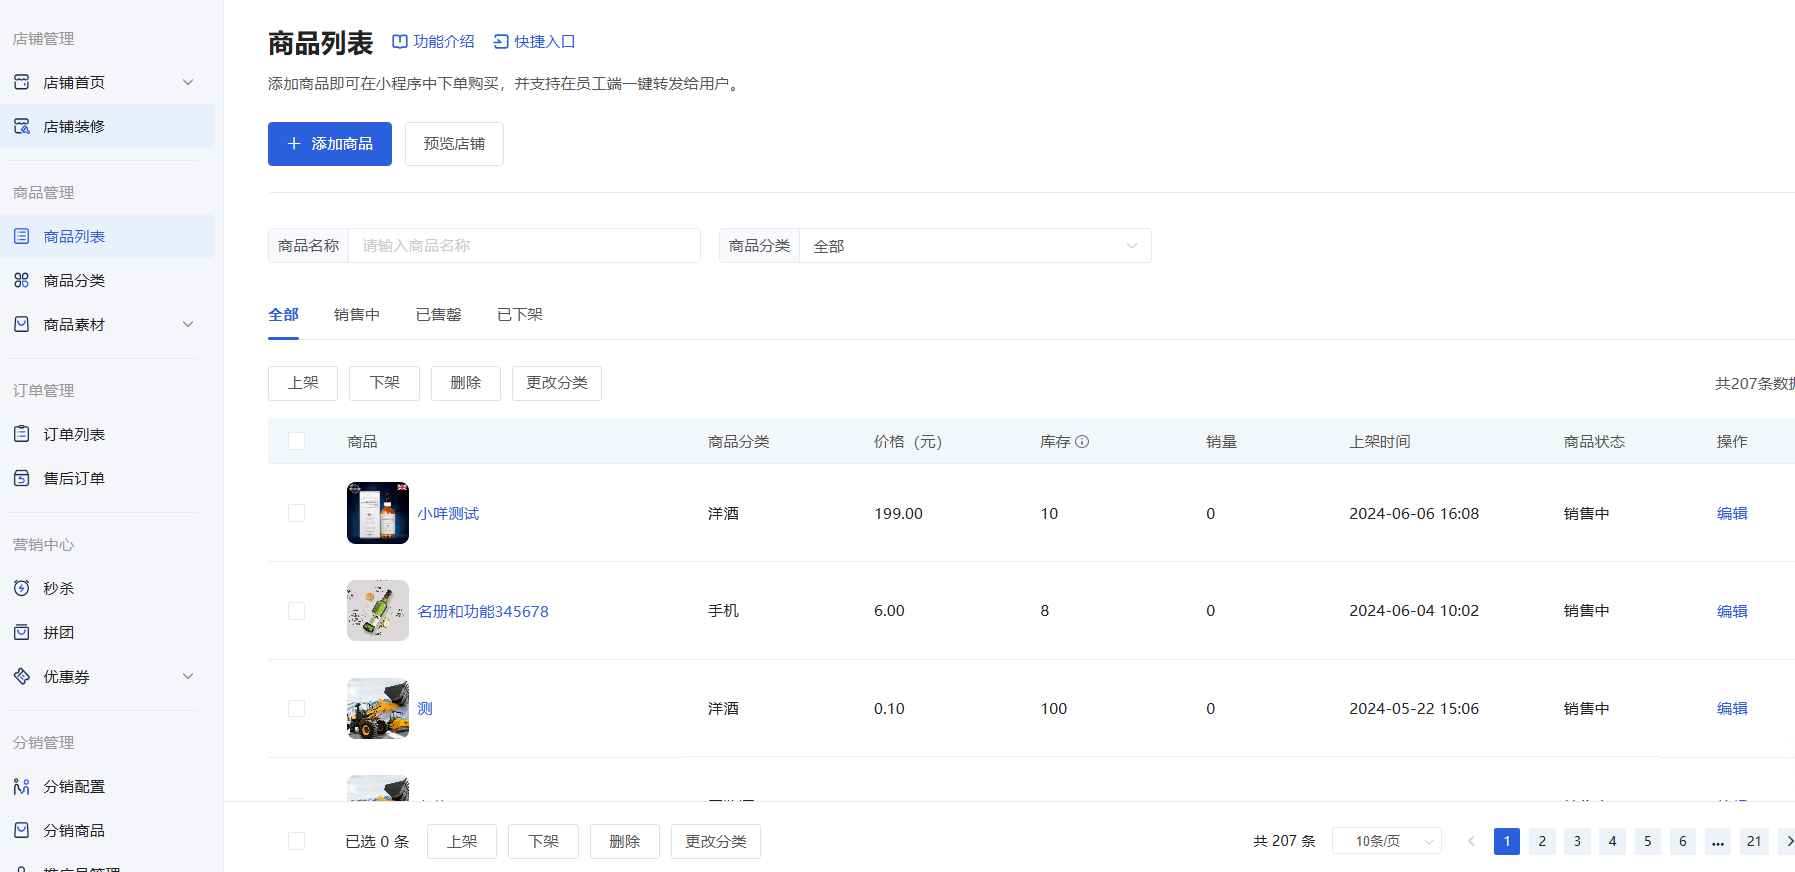The image size is (1795, 872).
Task: Click the 秒杀 clock icon
Action: click(21, 588)
